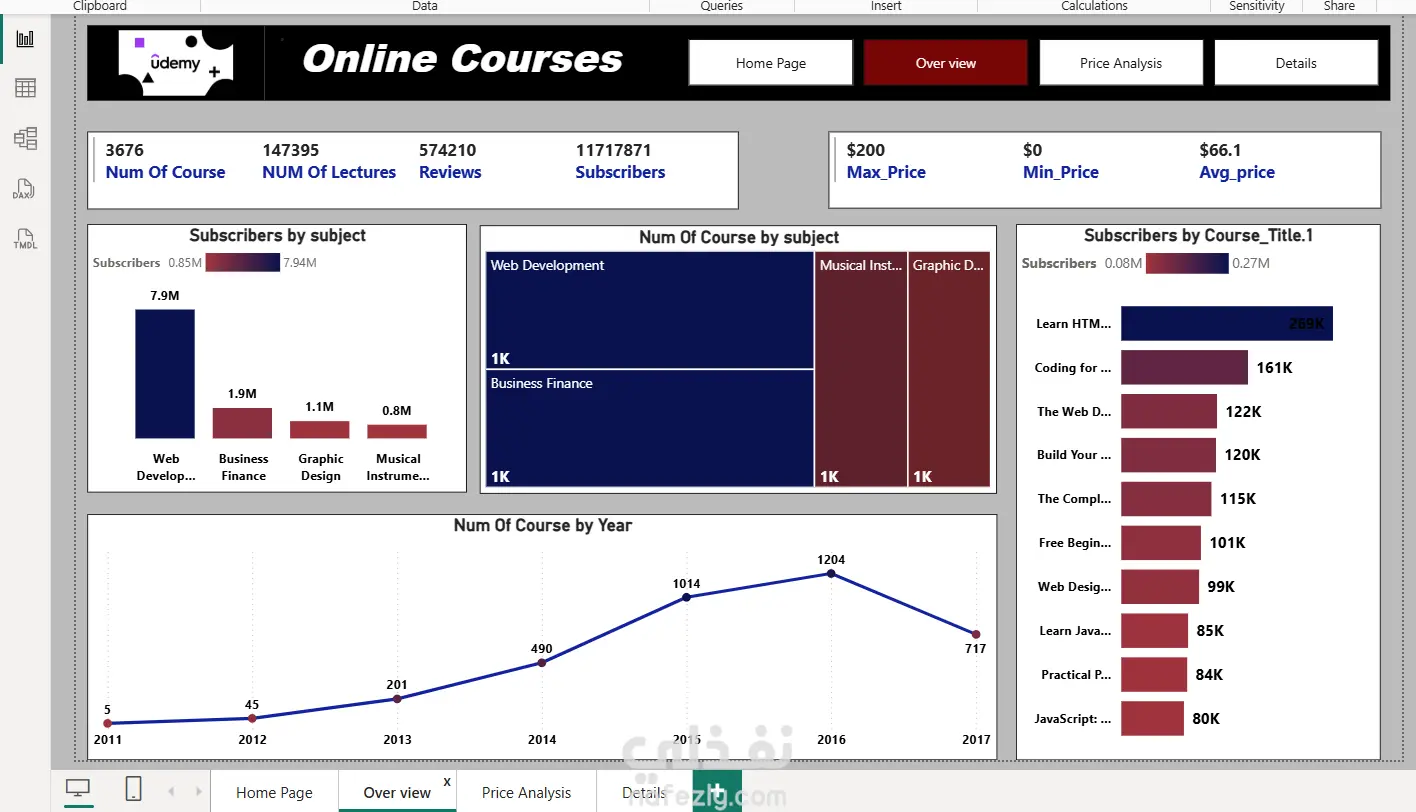Open the Model view icon

25,138
